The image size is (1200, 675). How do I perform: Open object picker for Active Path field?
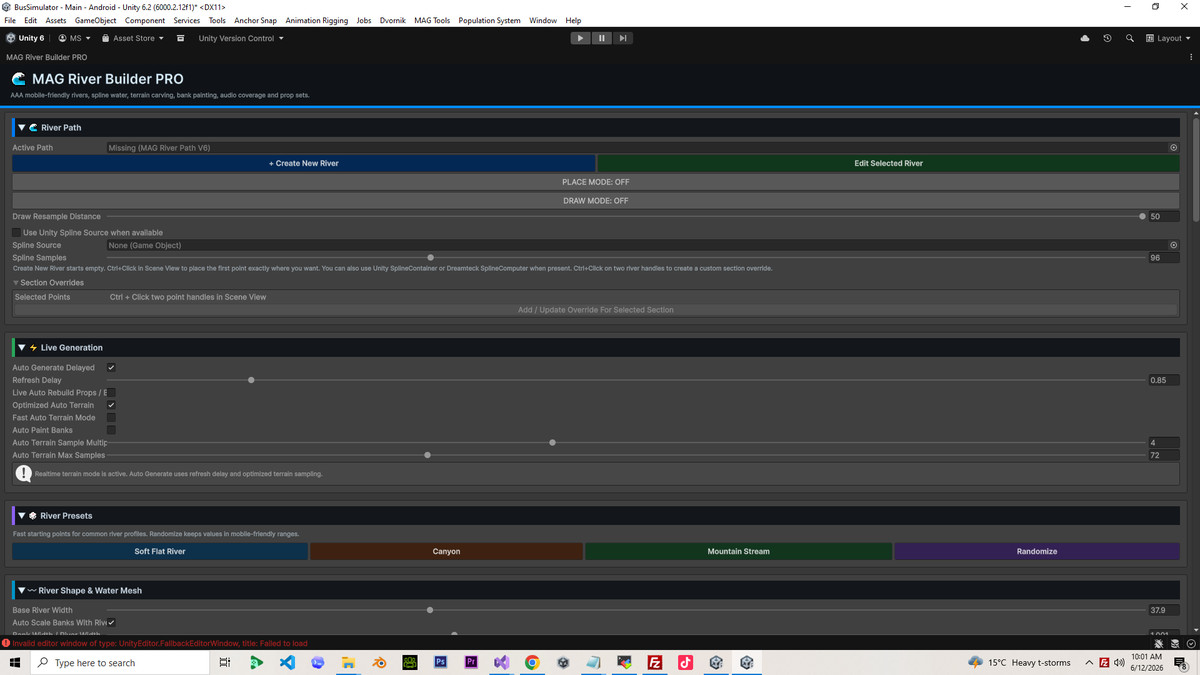pos(1174,147)
